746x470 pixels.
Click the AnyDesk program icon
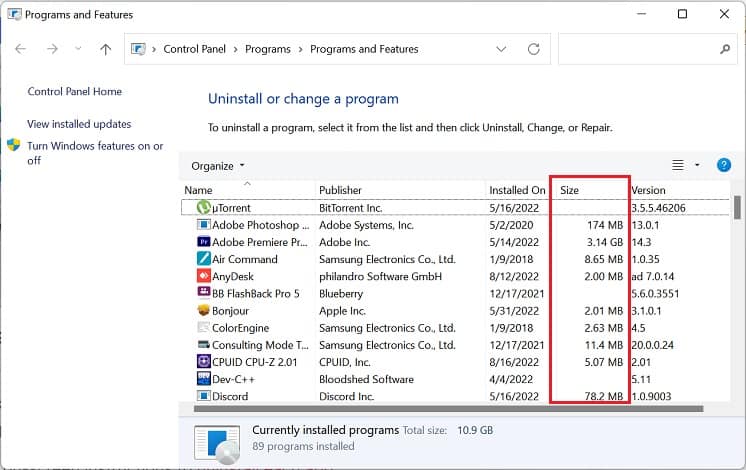204,276
